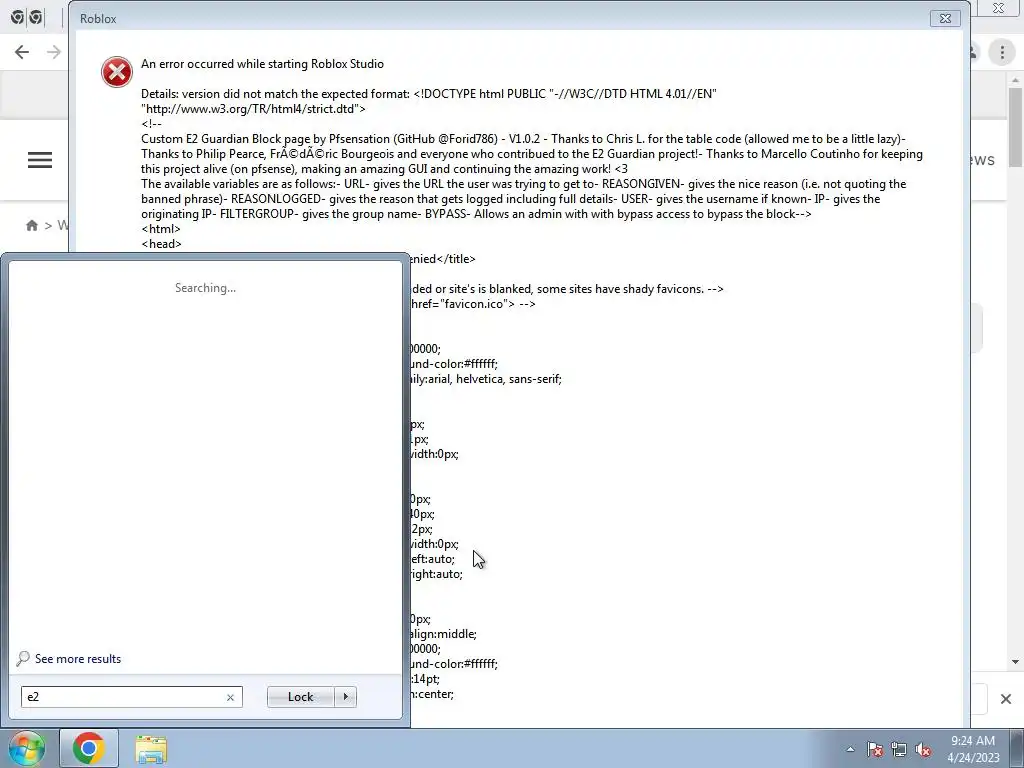Close the Roblox error dialog
Image resolution: width=1024 pixels, height=768 pixels.
[x=945, y=18]
